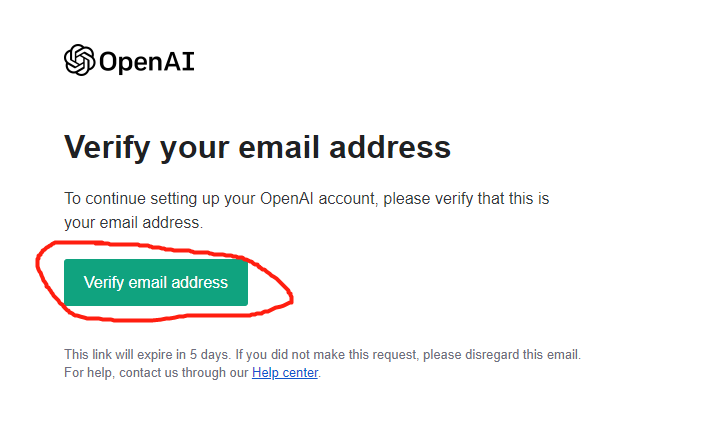Click the phrase If you did not make this request
This screenshot has height=433, width=709.
(x=326, y=354)
